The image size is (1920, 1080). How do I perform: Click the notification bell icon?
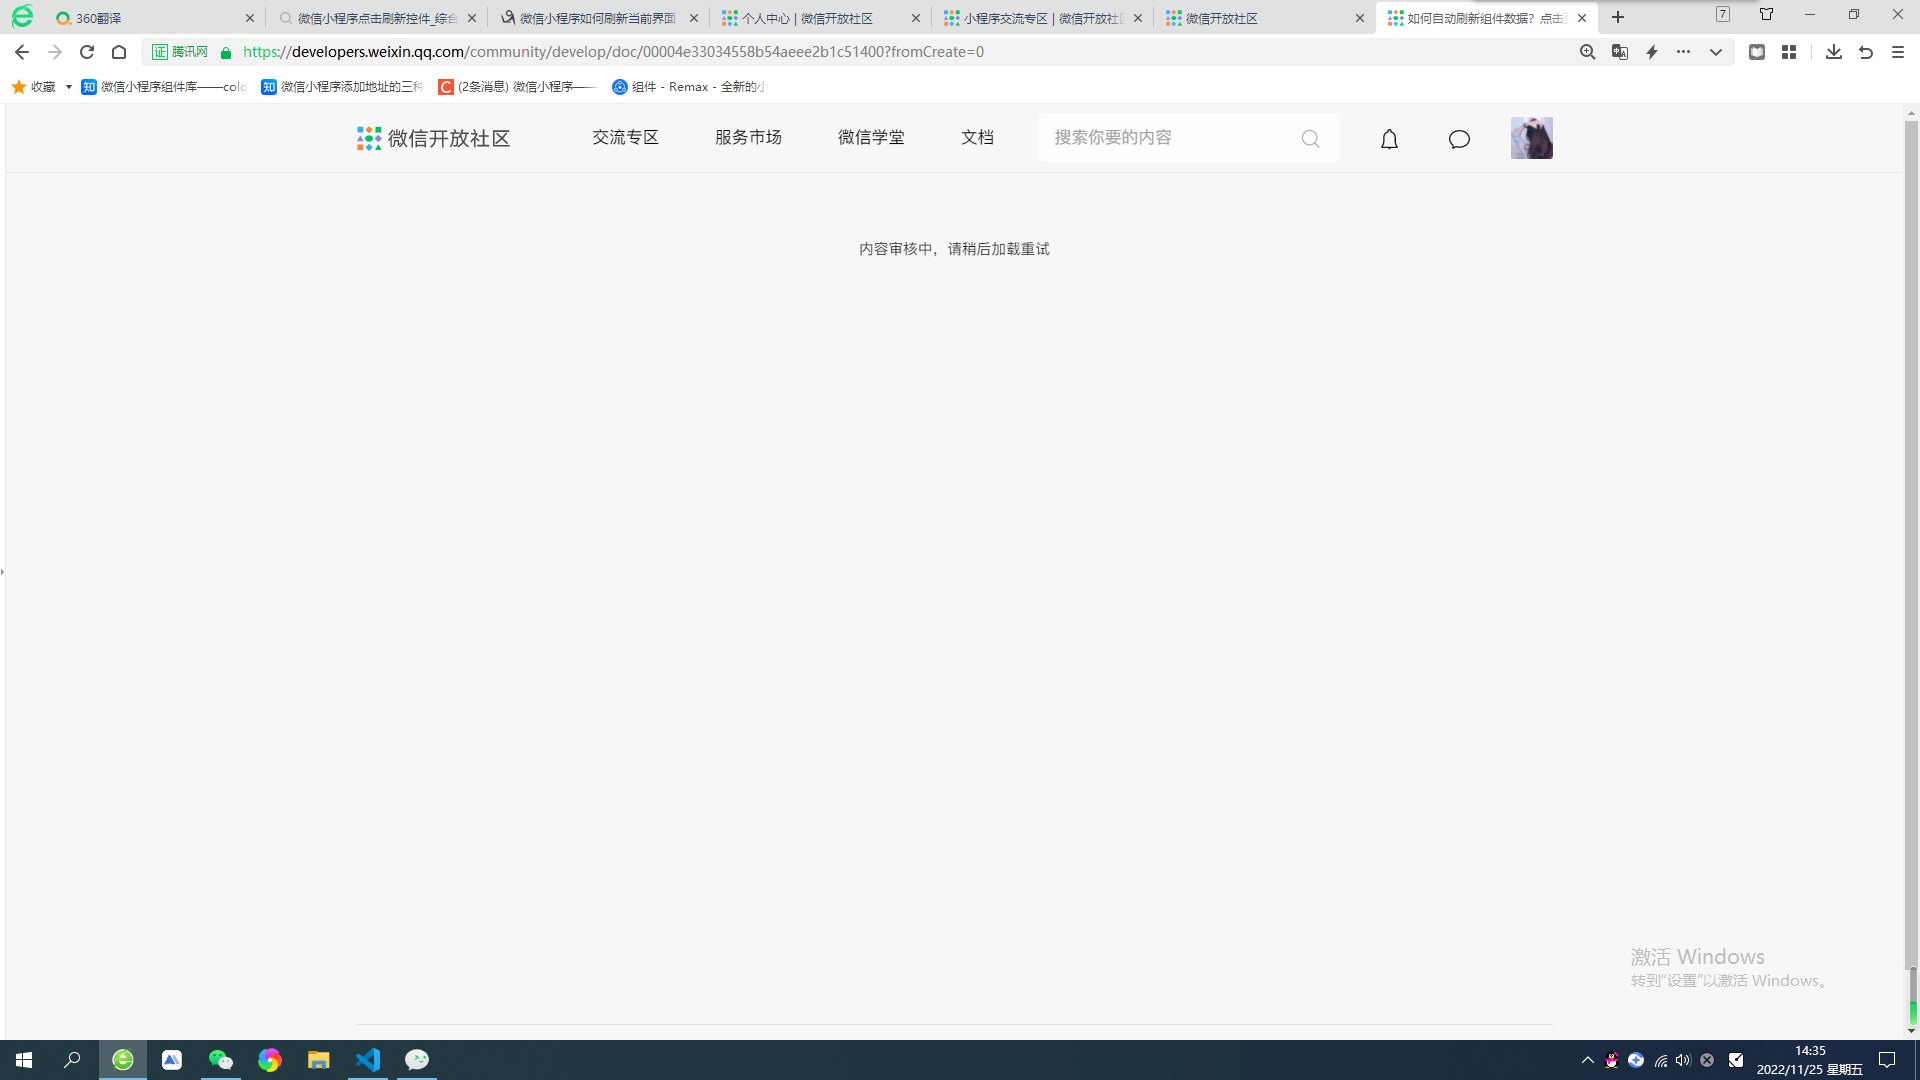[1389, 139]
